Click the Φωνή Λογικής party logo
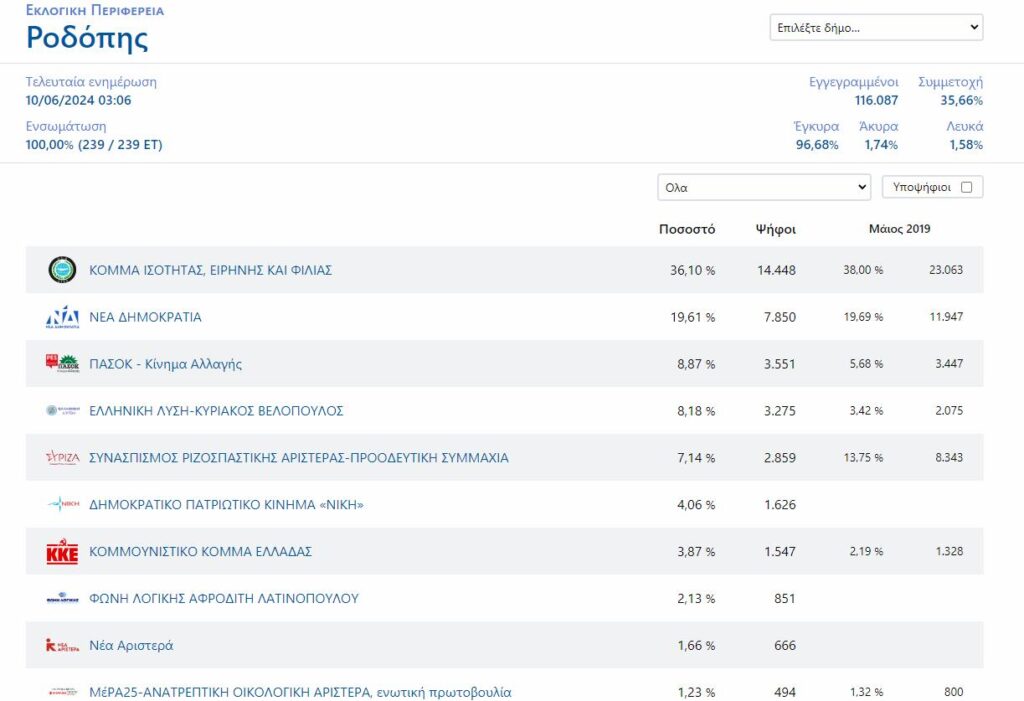 [x=62, y=599]
